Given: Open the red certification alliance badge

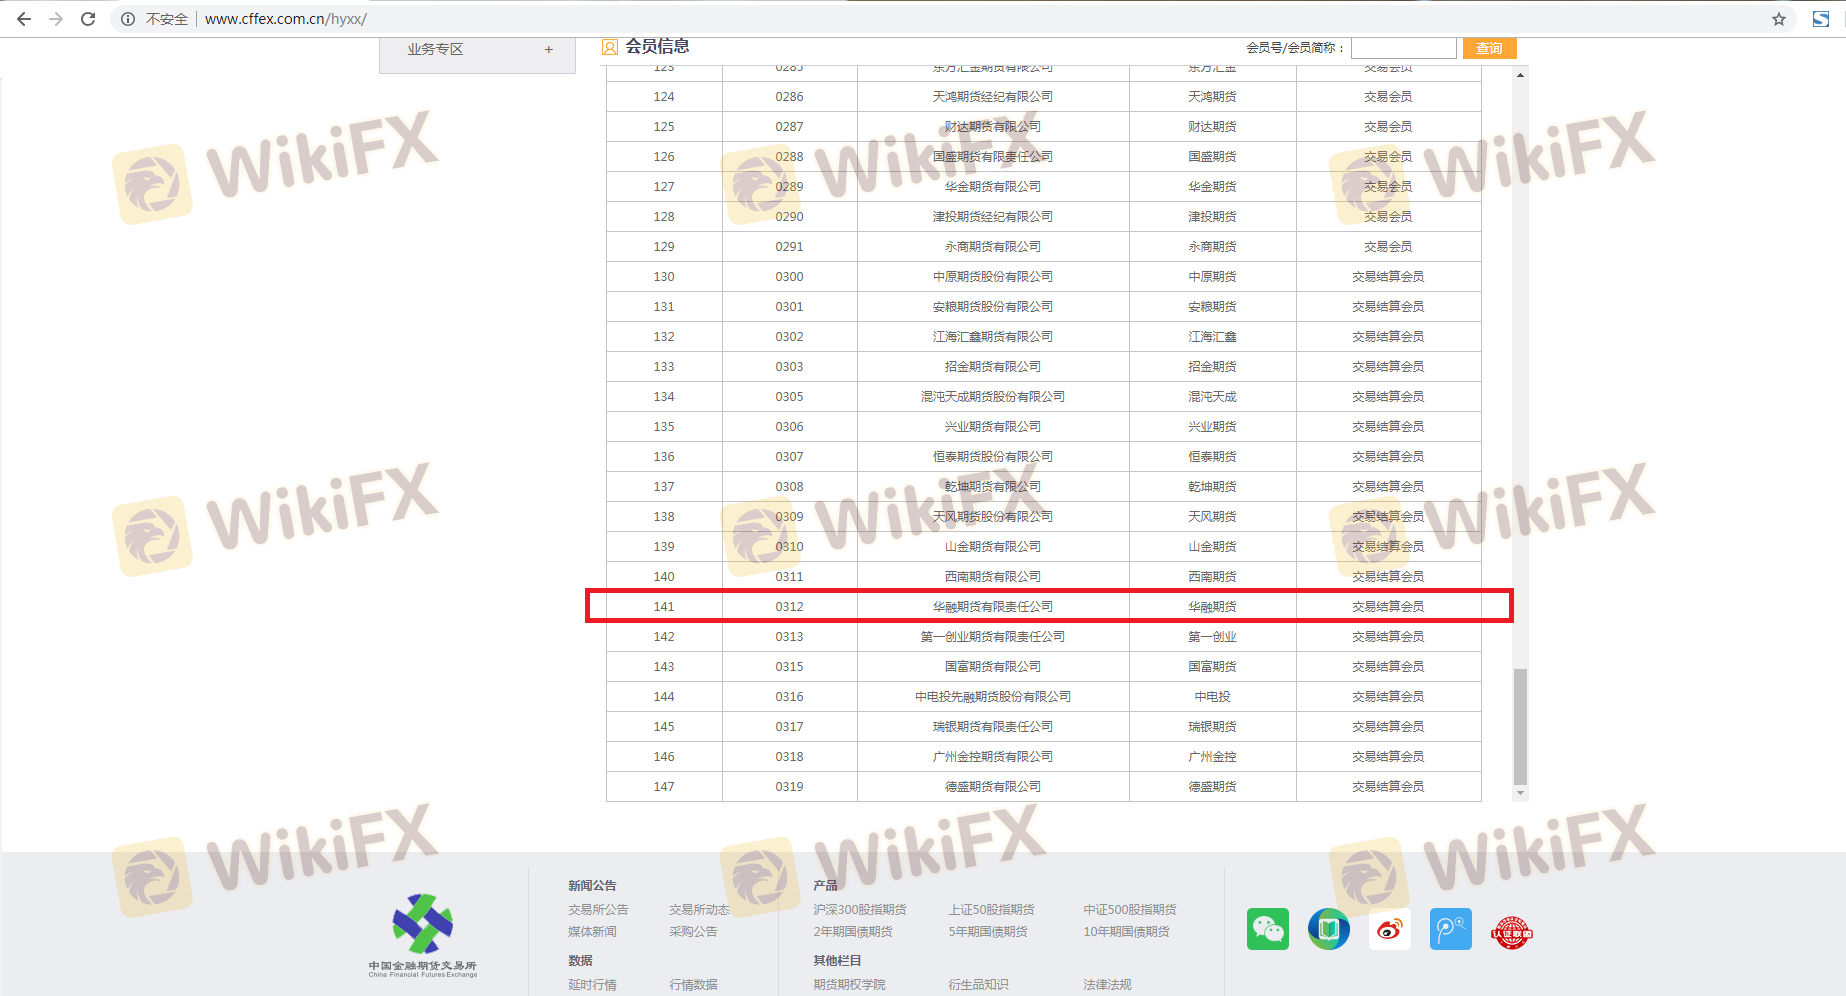Looking at the screenshot, I should pyautogui.click(x=1511, y=932).
